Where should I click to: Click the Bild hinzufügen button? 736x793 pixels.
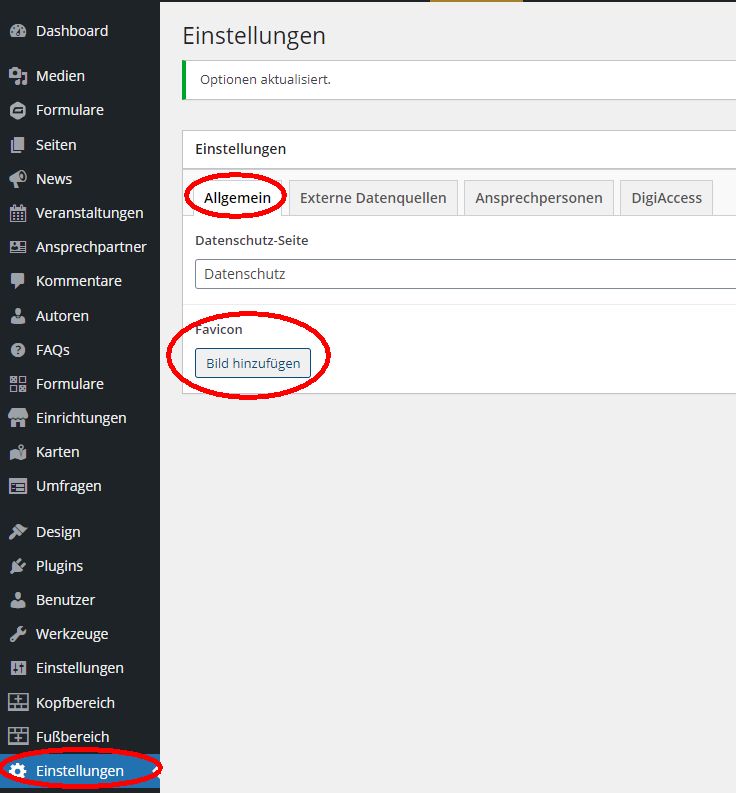click(x=253, y=363)
